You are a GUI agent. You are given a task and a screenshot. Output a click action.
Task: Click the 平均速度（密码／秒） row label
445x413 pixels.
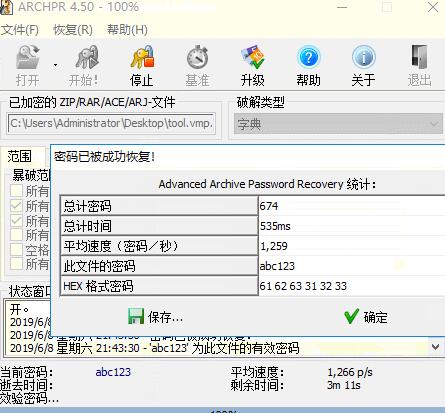[x=159, y=246]
